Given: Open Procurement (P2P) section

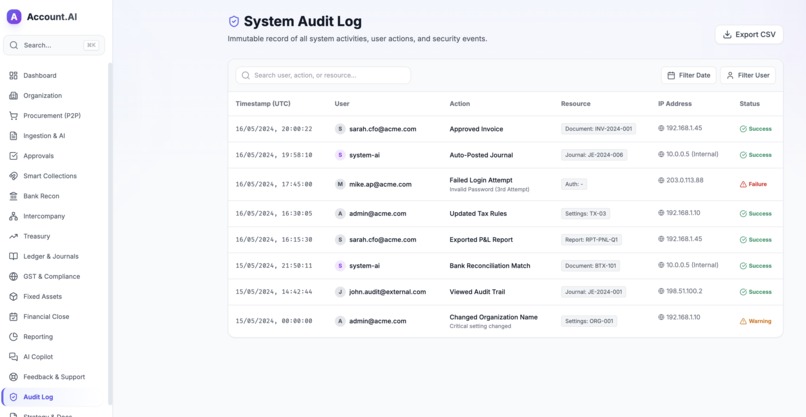Looking at the screenshot, I should [x=54, y=116].
